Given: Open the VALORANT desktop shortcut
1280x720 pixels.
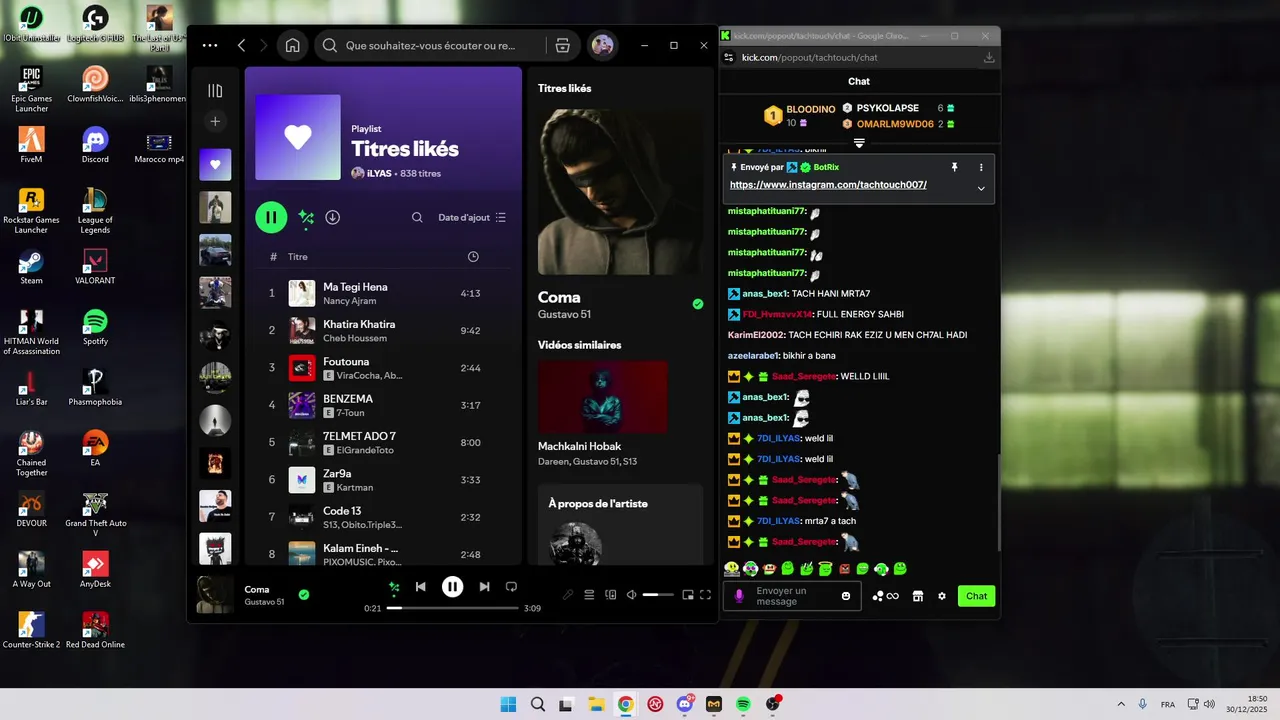Looking at the screenshot, I should 95,266.
